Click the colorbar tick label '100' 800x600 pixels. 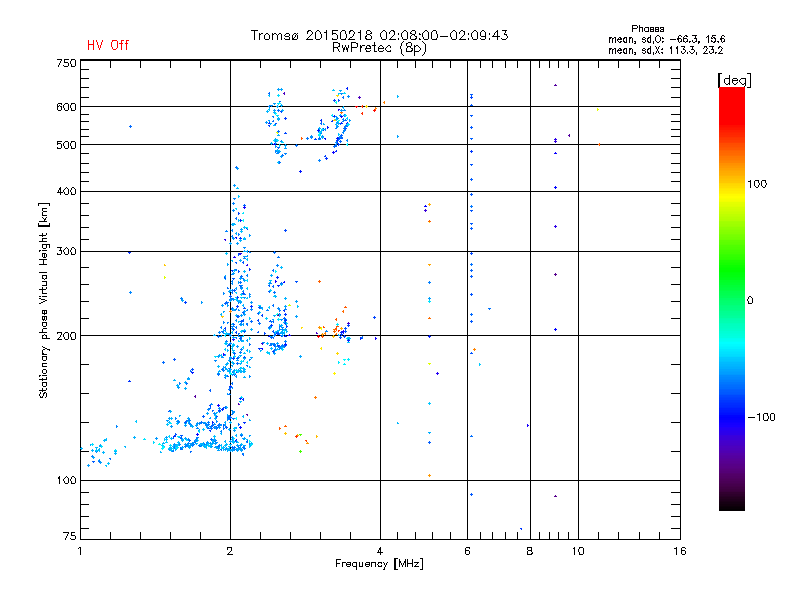pos(757,184)
